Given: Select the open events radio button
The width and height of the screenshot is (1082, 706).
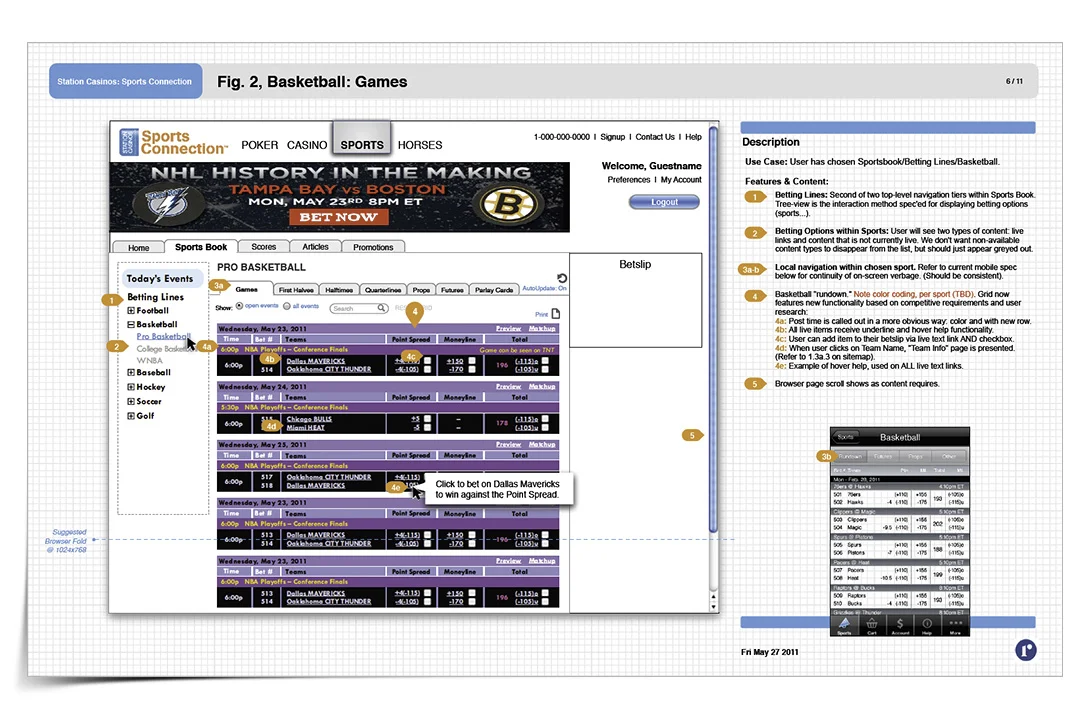Looking at the screenshot, I should pyautogui.click(x=239, y=306).
